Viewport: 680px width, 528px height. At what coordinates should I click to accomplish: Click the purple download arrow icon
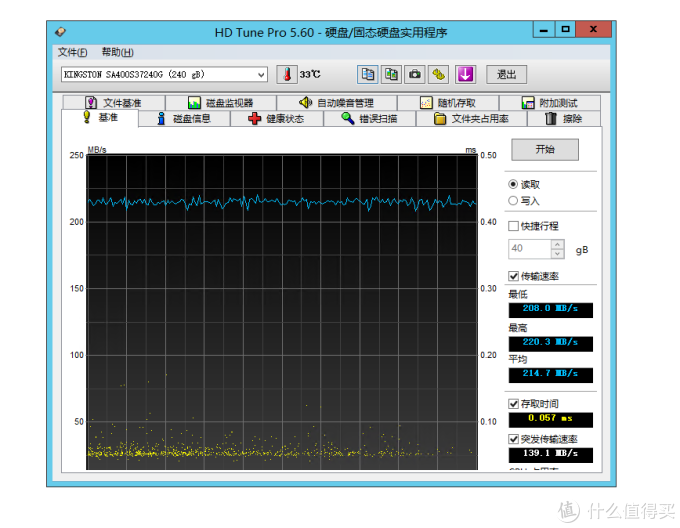(465, 75)
